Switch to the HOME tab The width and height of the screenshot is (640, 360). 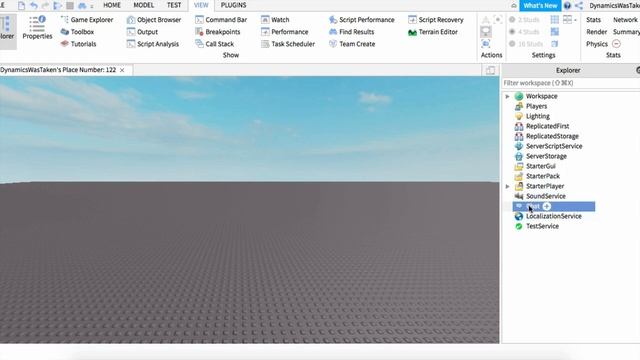click(112, 5)
